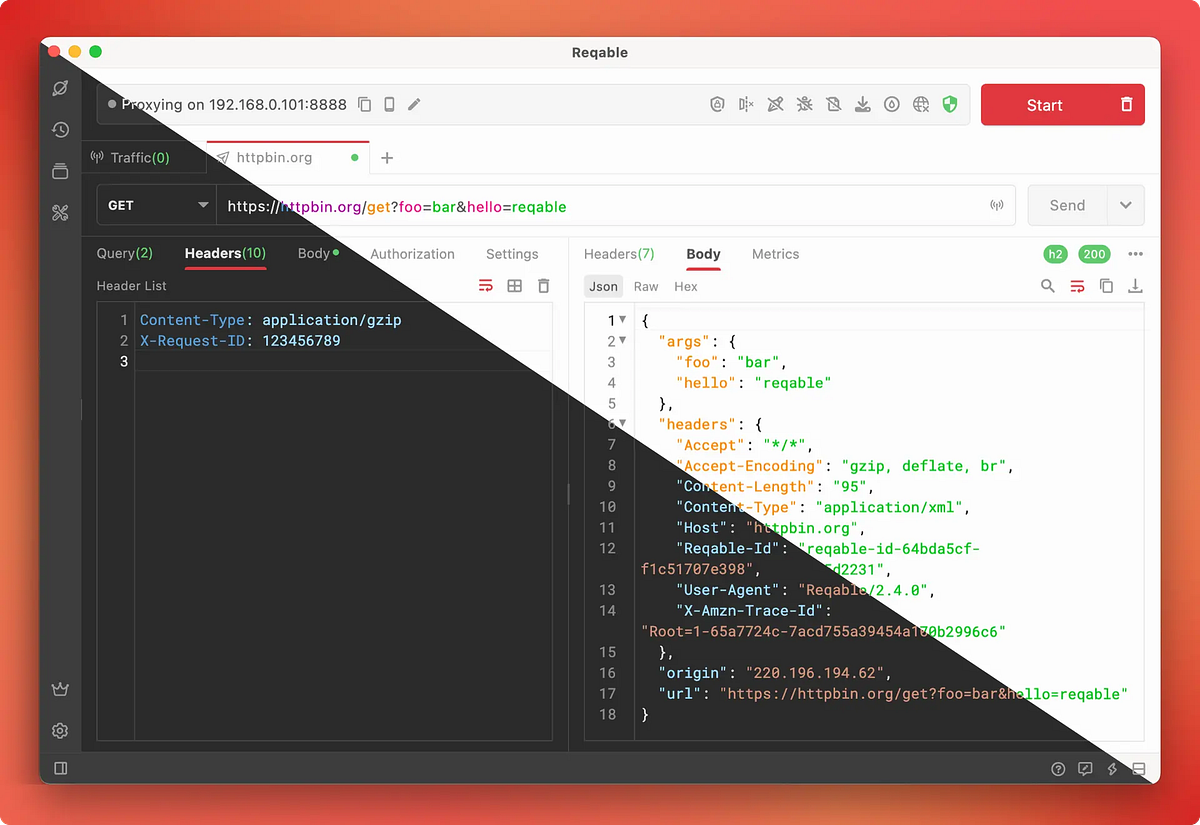Toggle line wrapping in the header editor
1200x825 pixels.
tap(485, 286)
